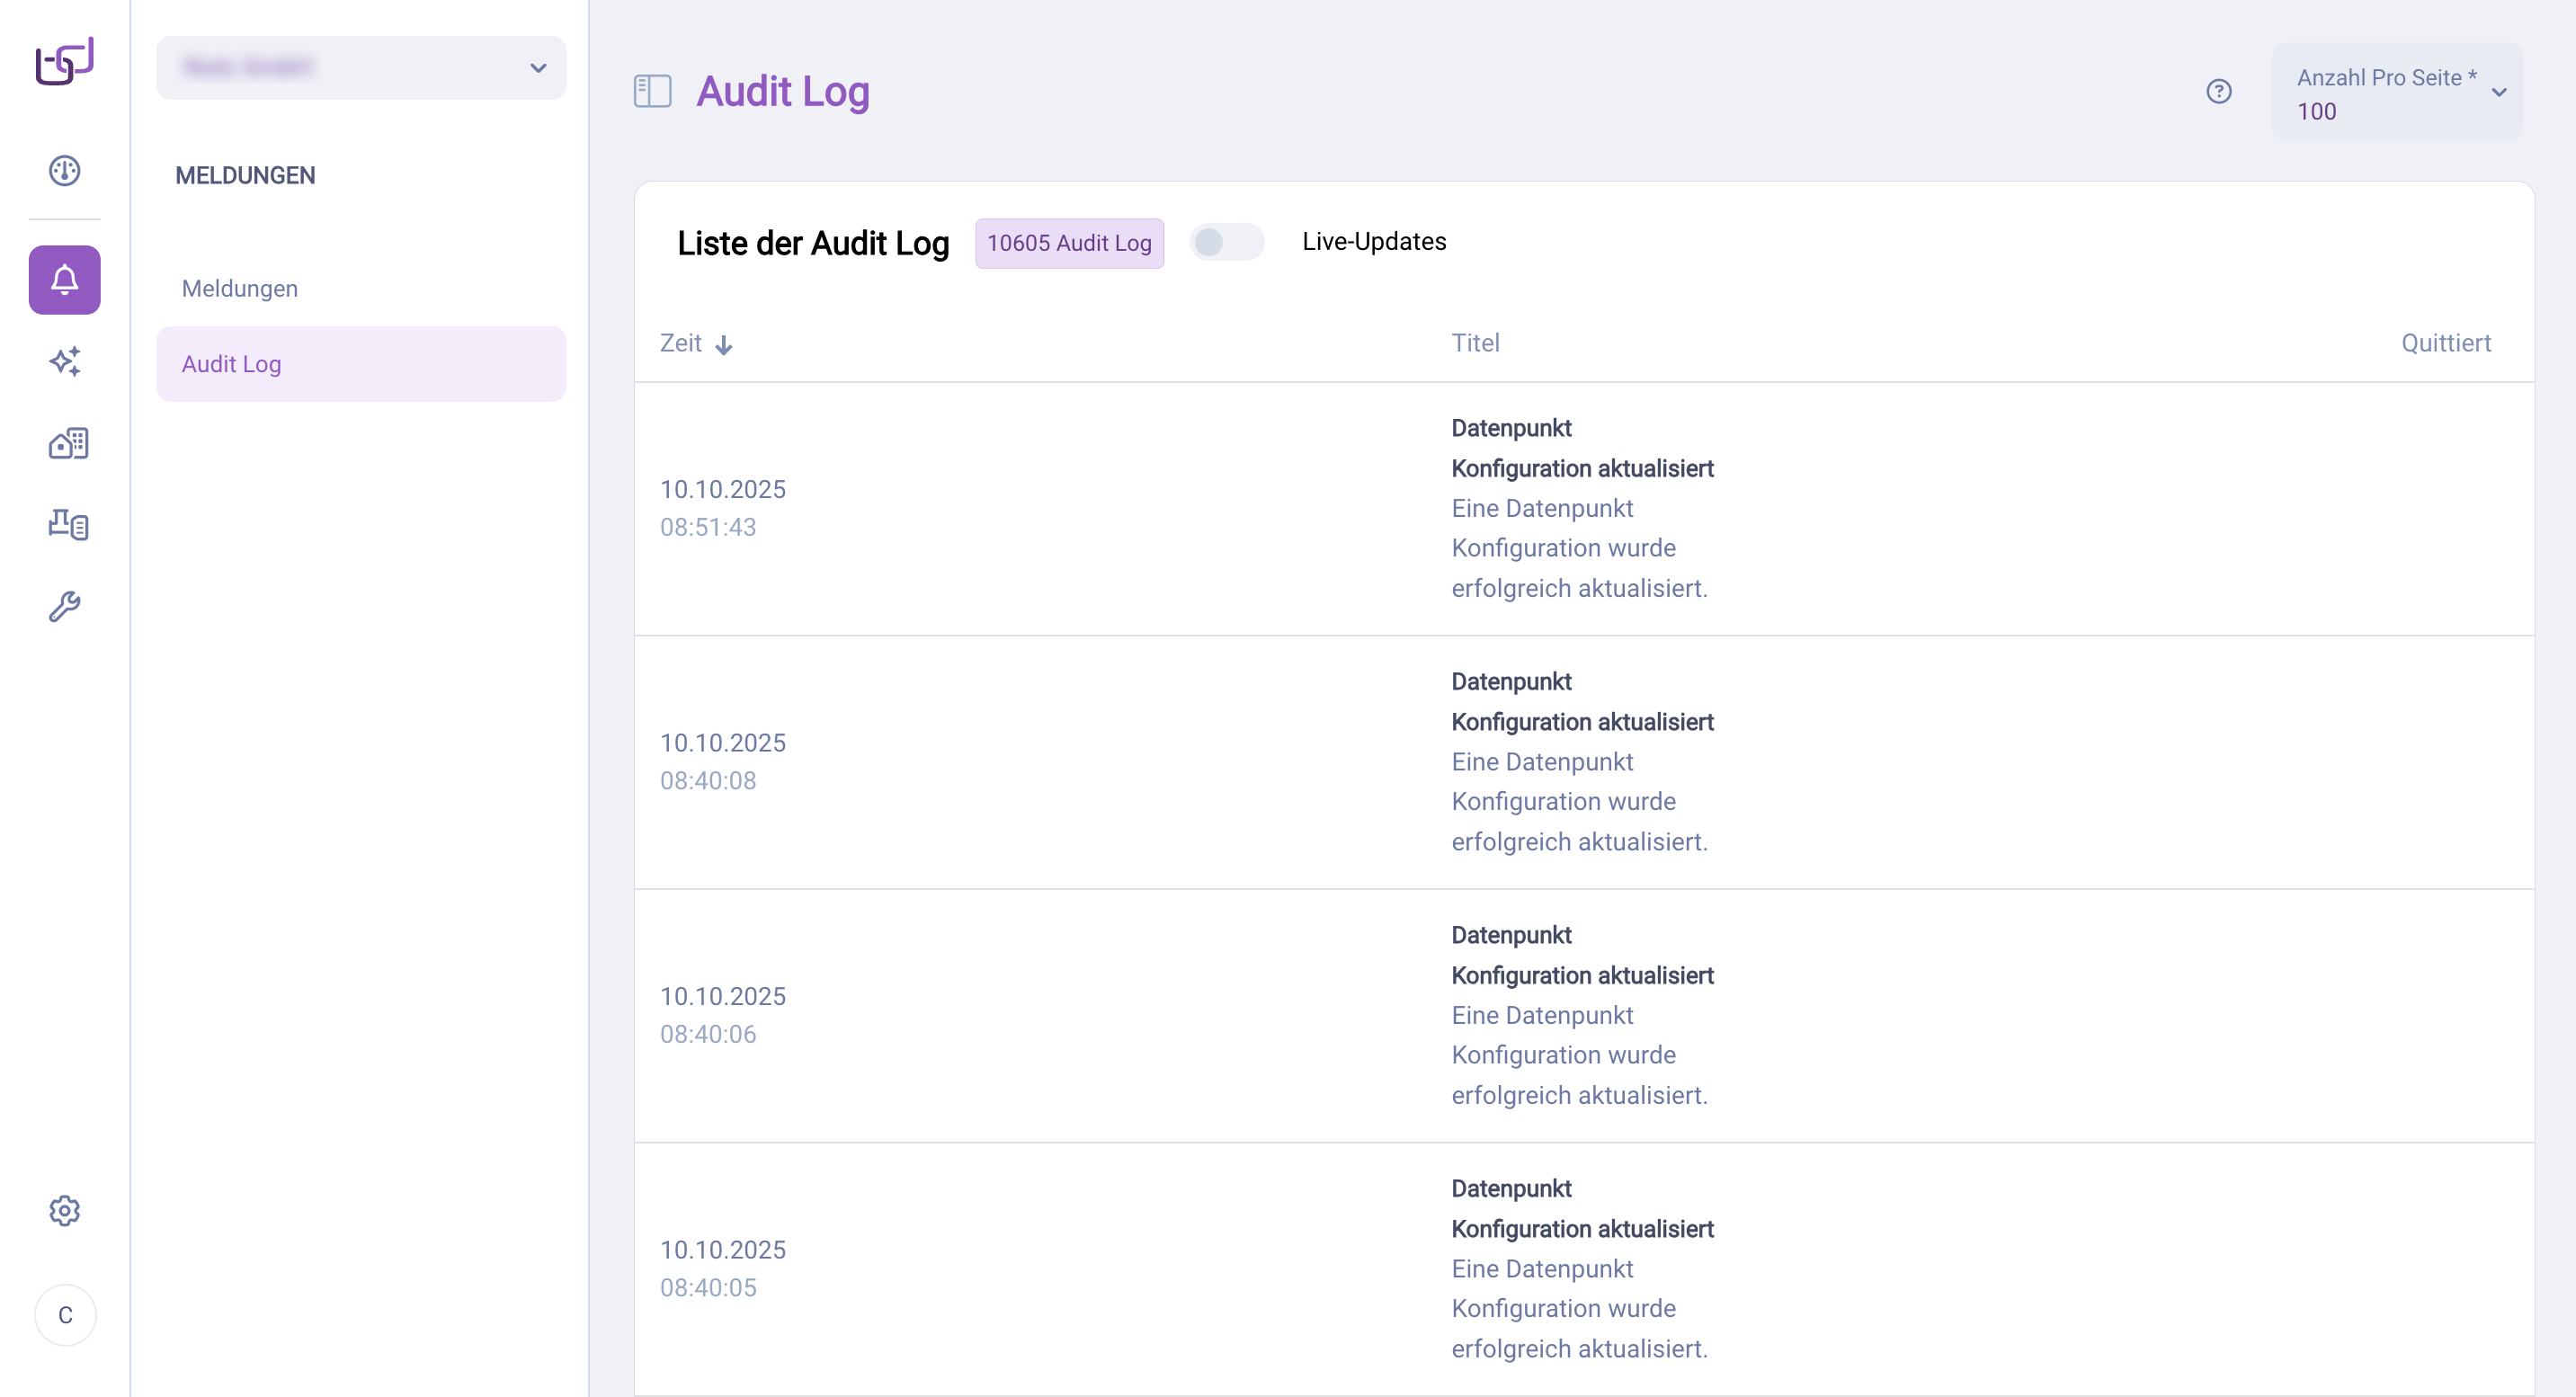2576x1397 pixels.
Task: Open the buildings icon in the sidebar
Action: tap(64, 443)
